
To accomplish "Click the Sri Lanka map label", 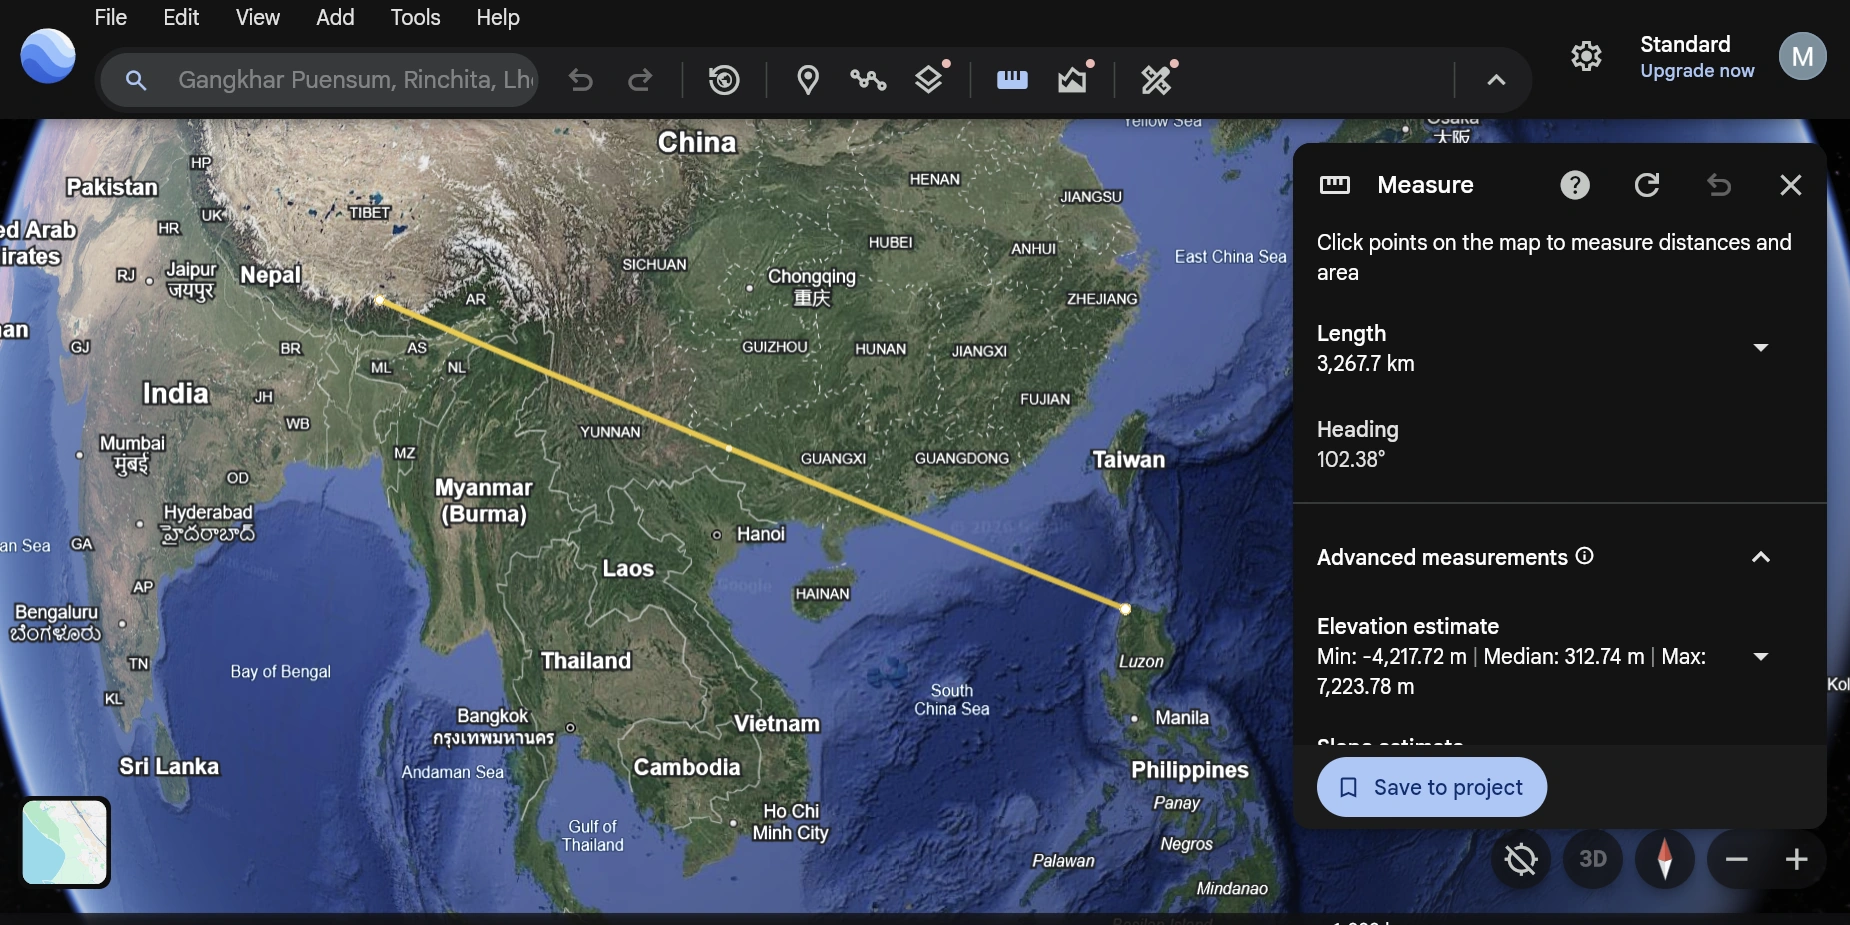I will [169, 767].
